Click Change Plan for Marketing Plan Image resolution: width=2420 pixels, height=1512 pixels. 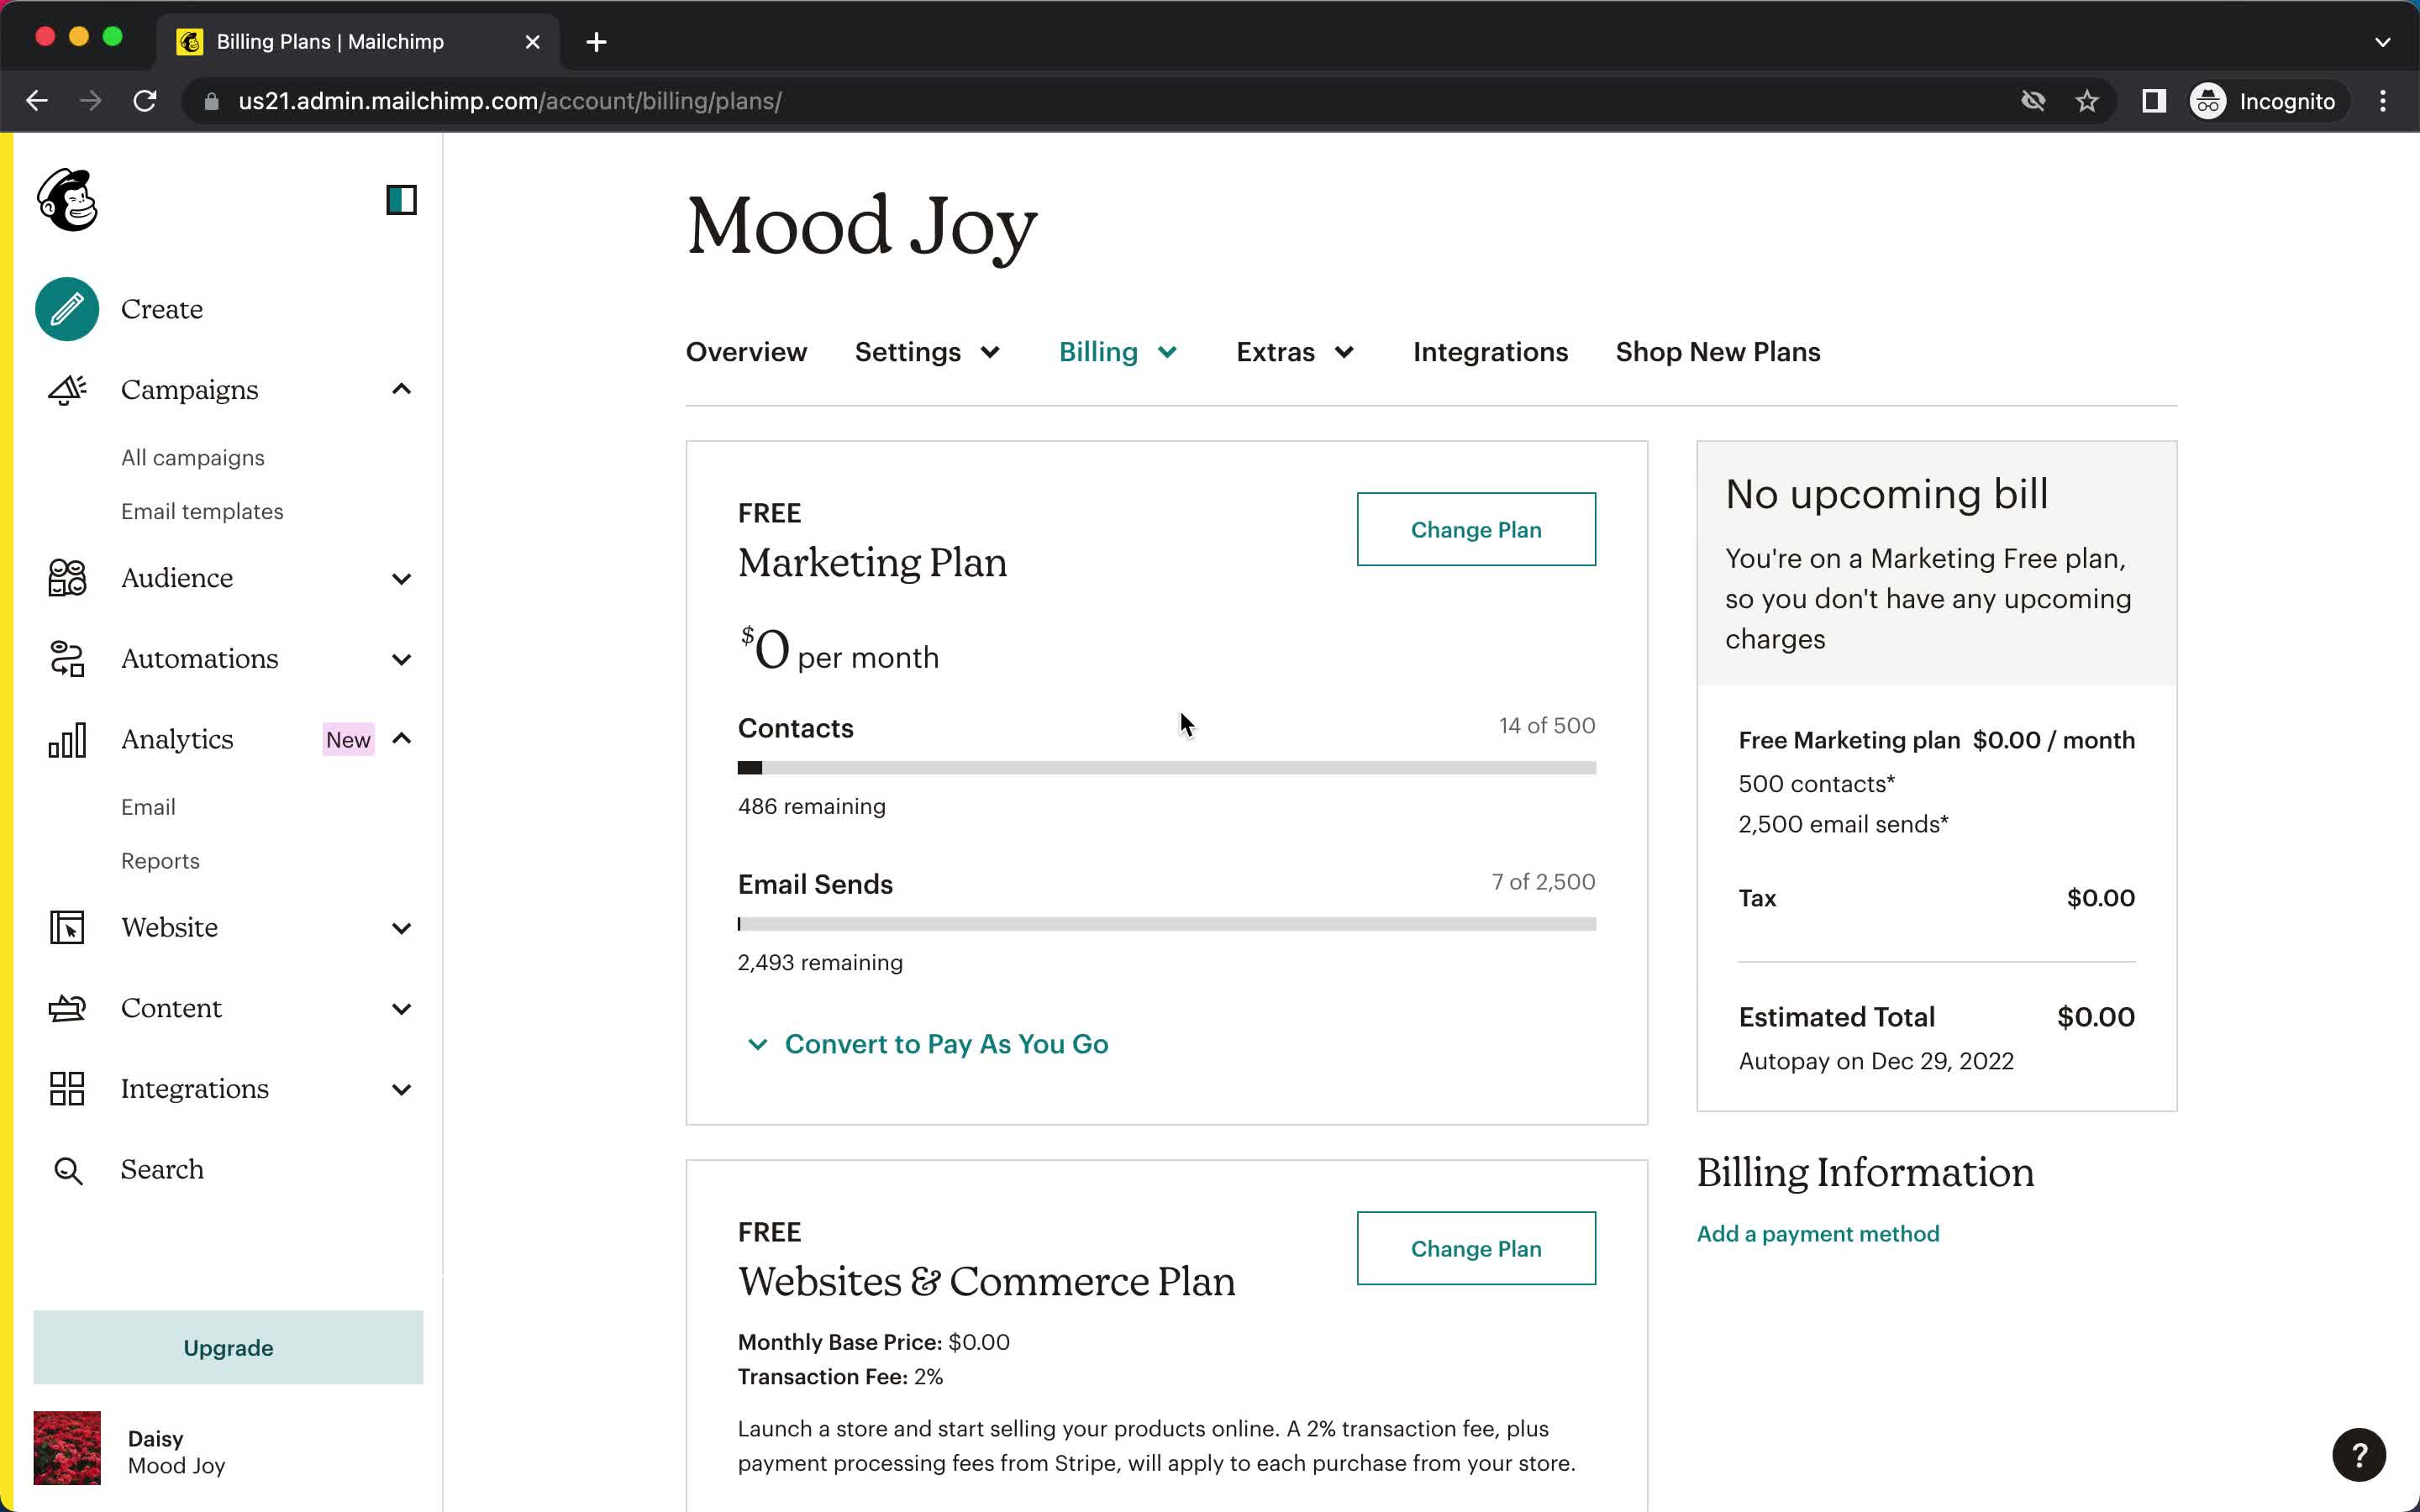click(1476, 529)
